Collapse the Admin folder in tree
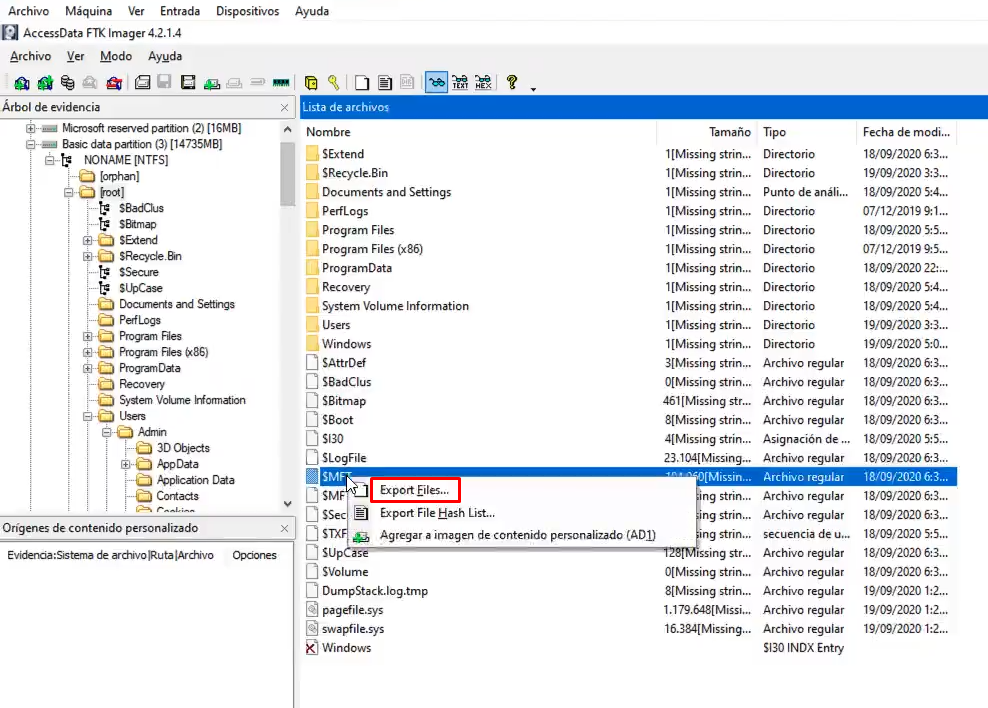This screenshot has height=708, width=988. click(106, 432)
